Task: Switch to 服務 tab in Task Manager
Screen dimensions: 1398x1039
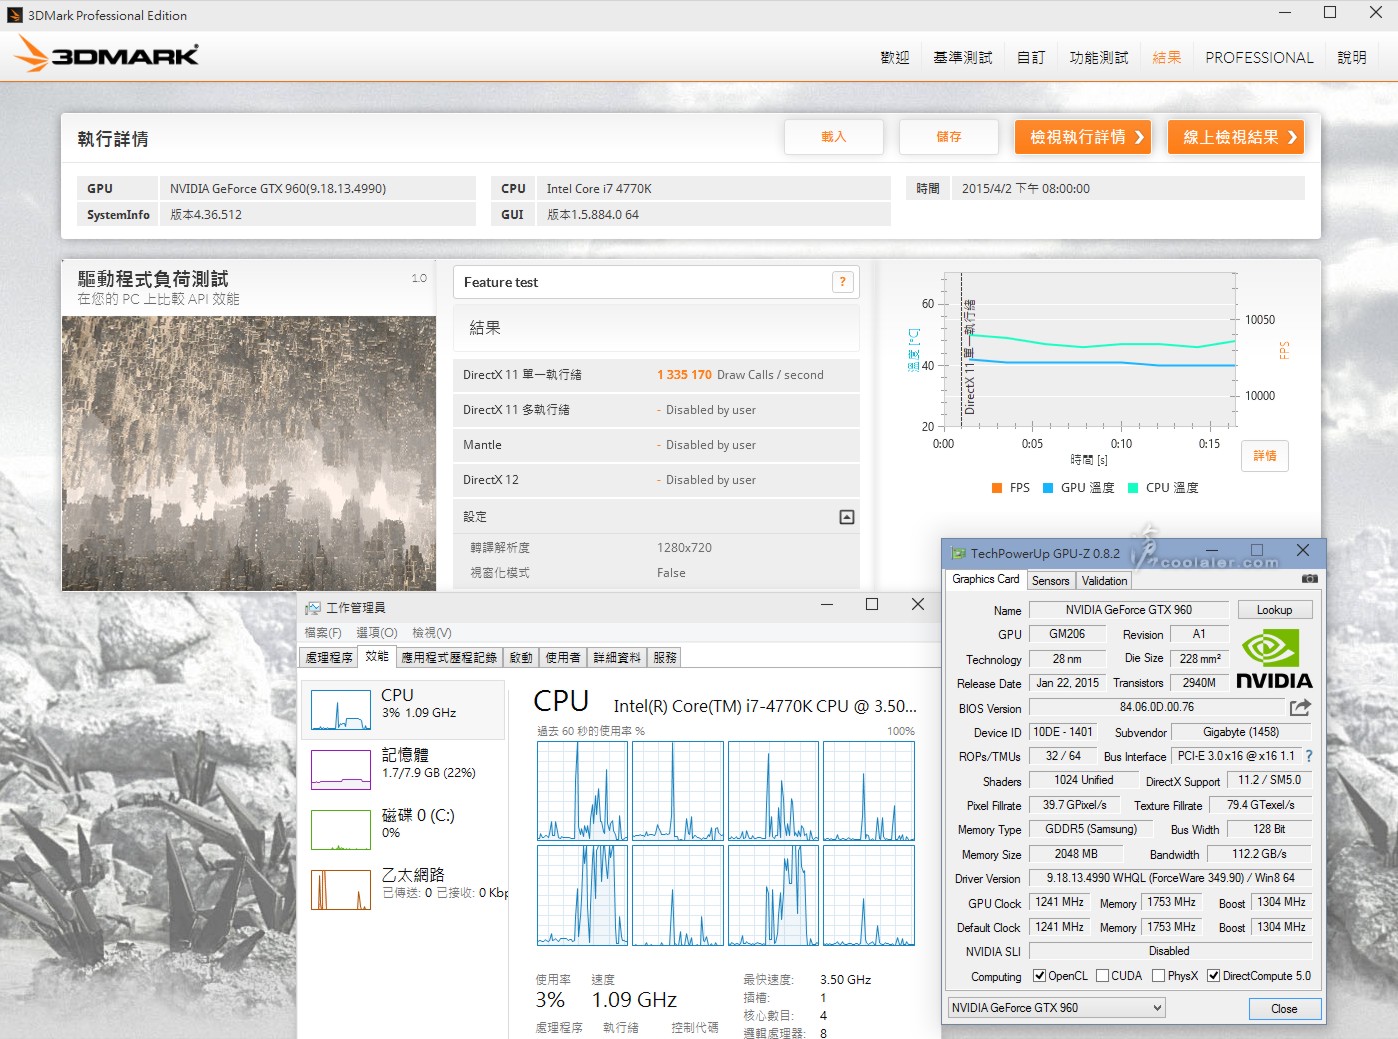Action: coord(665,658)
